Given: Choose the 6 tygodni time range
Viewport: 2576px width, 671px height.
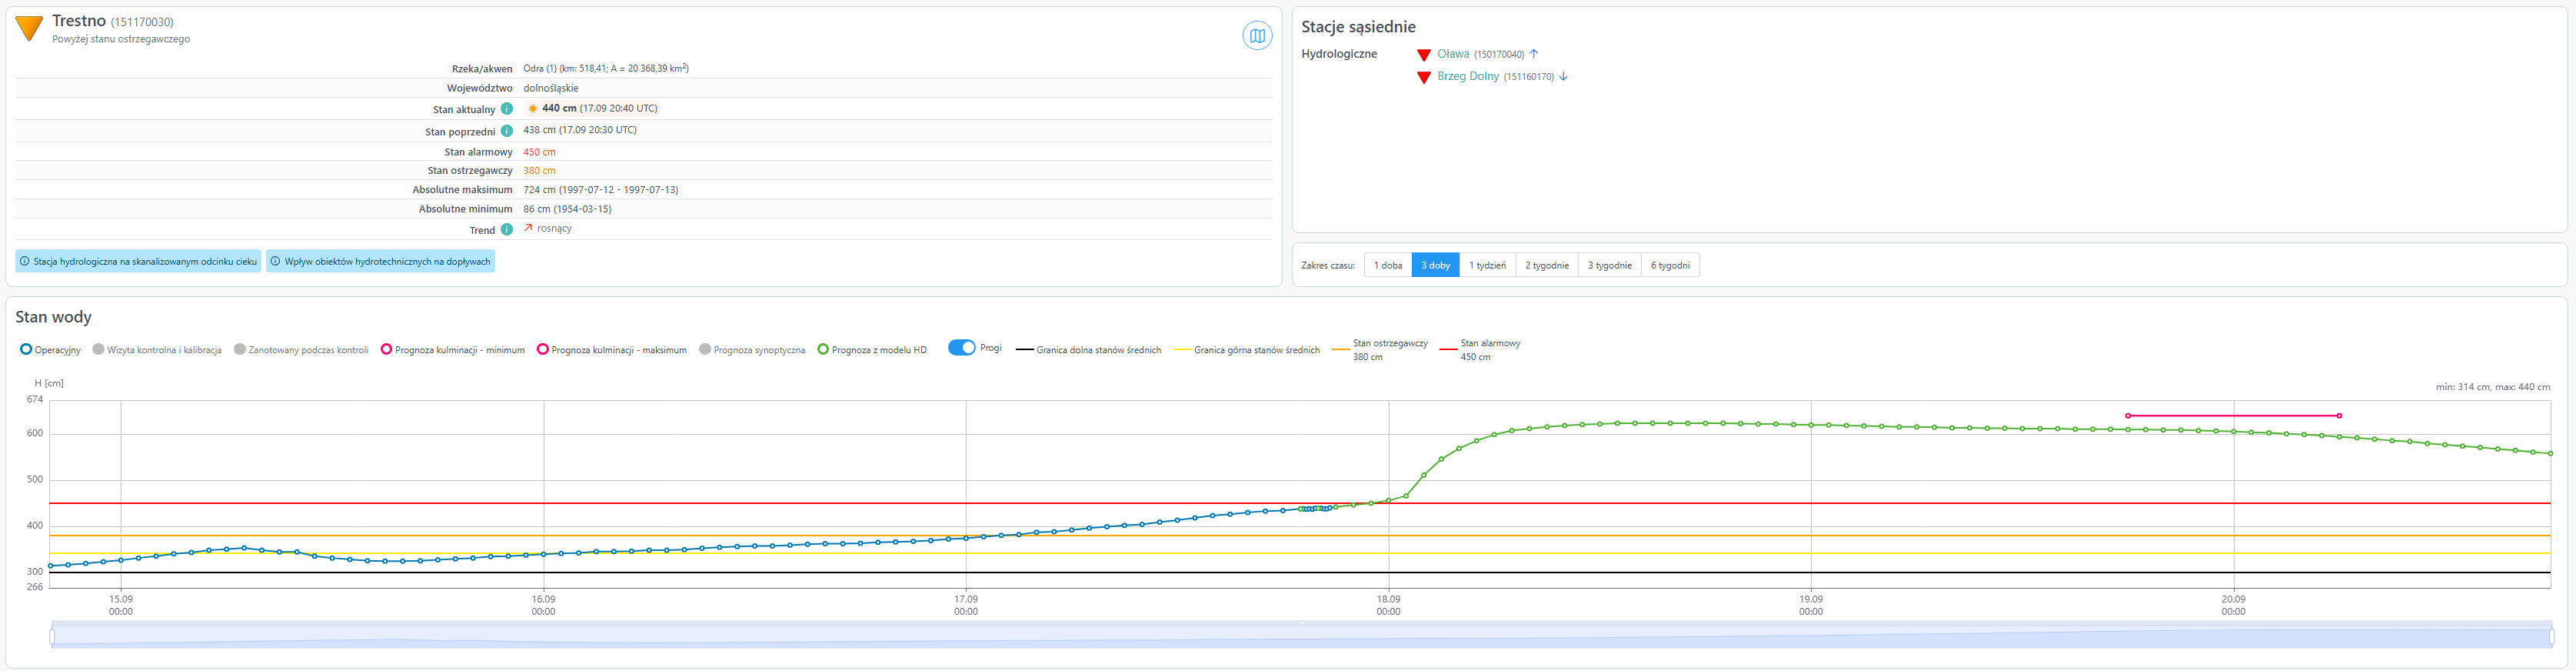Looking at the screenshot, I should pyautogui.click(x=1670, y=265).
